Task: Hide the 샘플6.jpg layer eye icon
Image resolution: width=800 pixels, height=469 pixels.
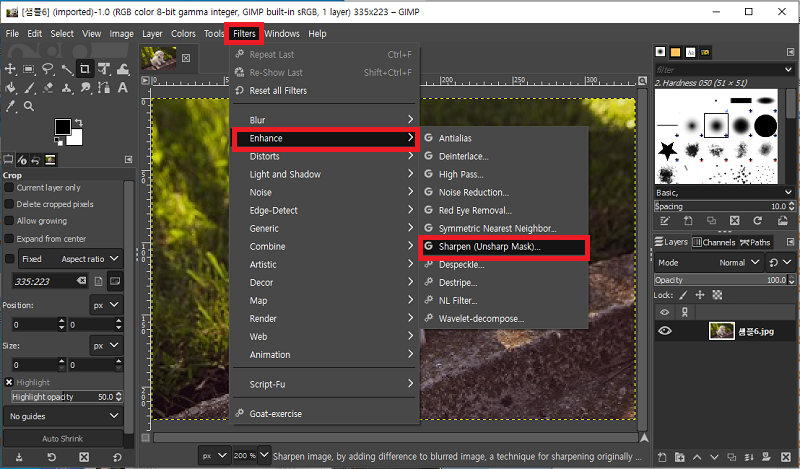Action: tap(664, 331)
